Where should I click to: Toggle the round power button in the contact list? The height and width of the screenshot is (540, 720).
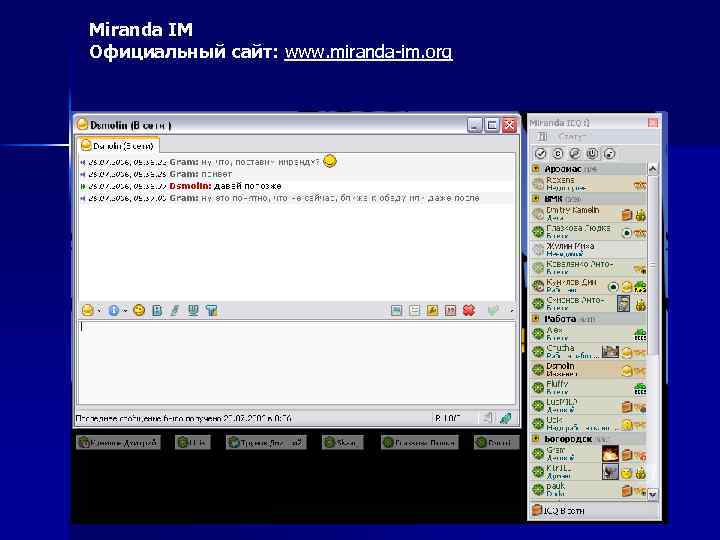(x=592, y=154)
